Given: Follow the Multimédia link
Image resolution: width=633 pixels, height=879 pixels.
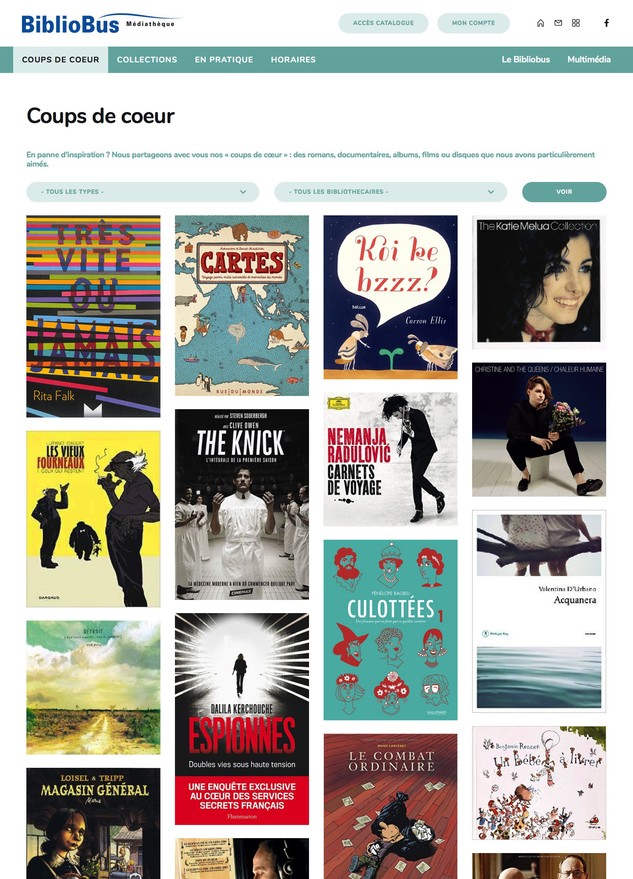Looking at the screenshot, I should 589,59.
